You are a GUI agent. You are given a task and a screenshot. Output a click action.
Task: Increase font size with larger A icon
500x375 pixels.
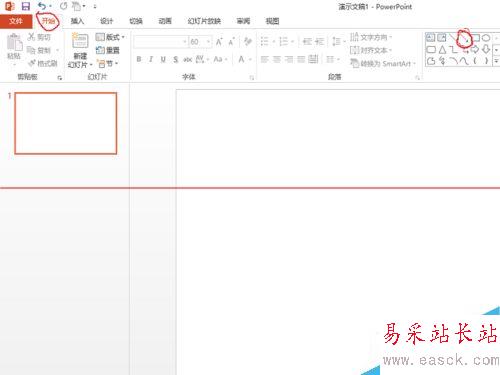coord(219,42)
